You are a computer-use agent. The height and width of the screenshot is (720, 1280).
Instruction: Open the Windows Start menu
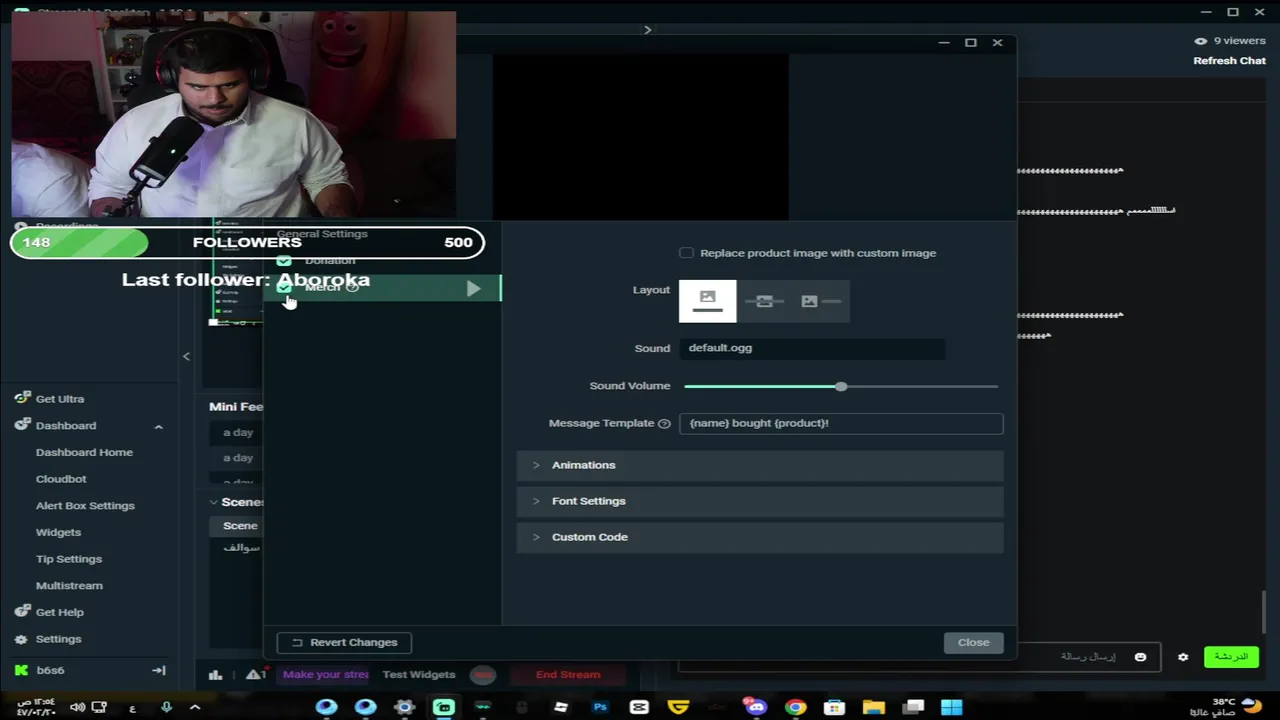951,707
